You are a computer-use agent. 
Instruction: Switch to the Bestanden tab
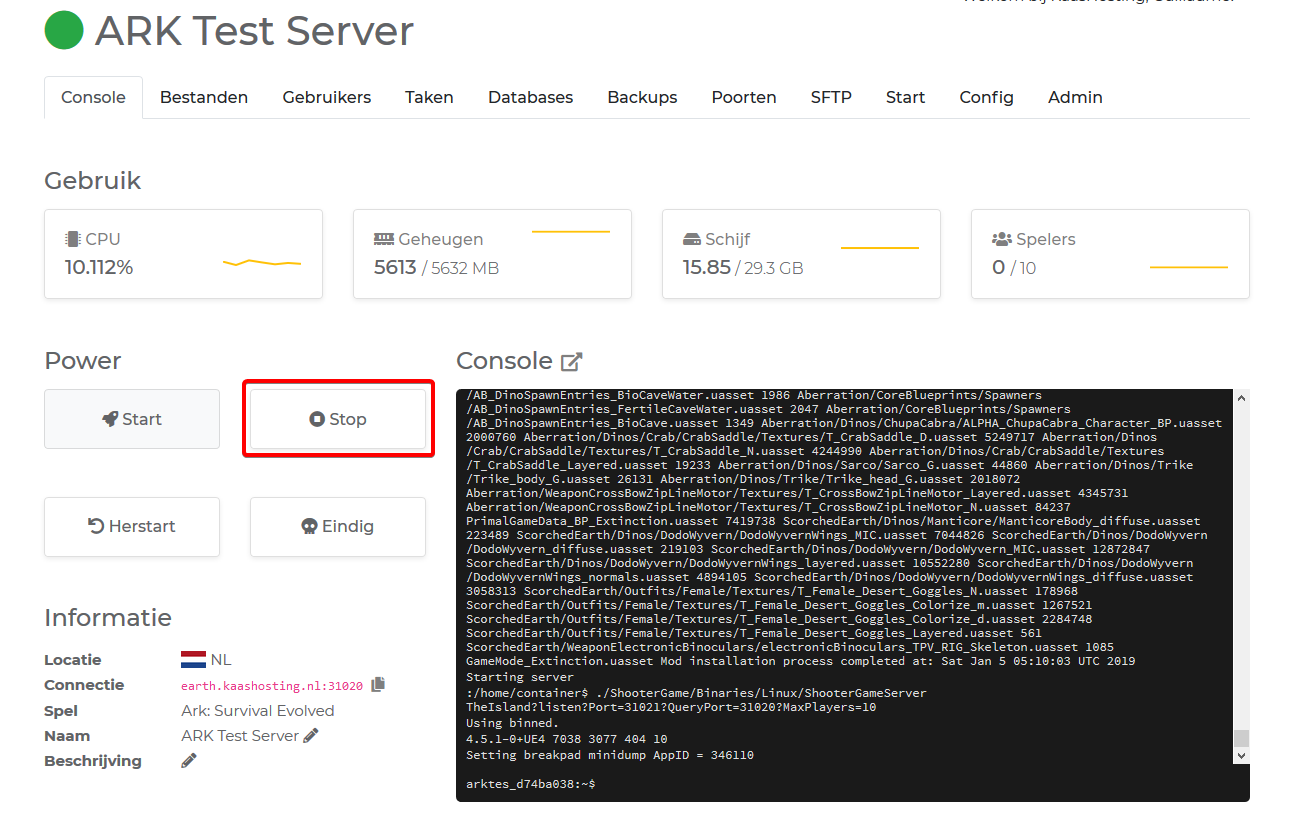(204, 98)
